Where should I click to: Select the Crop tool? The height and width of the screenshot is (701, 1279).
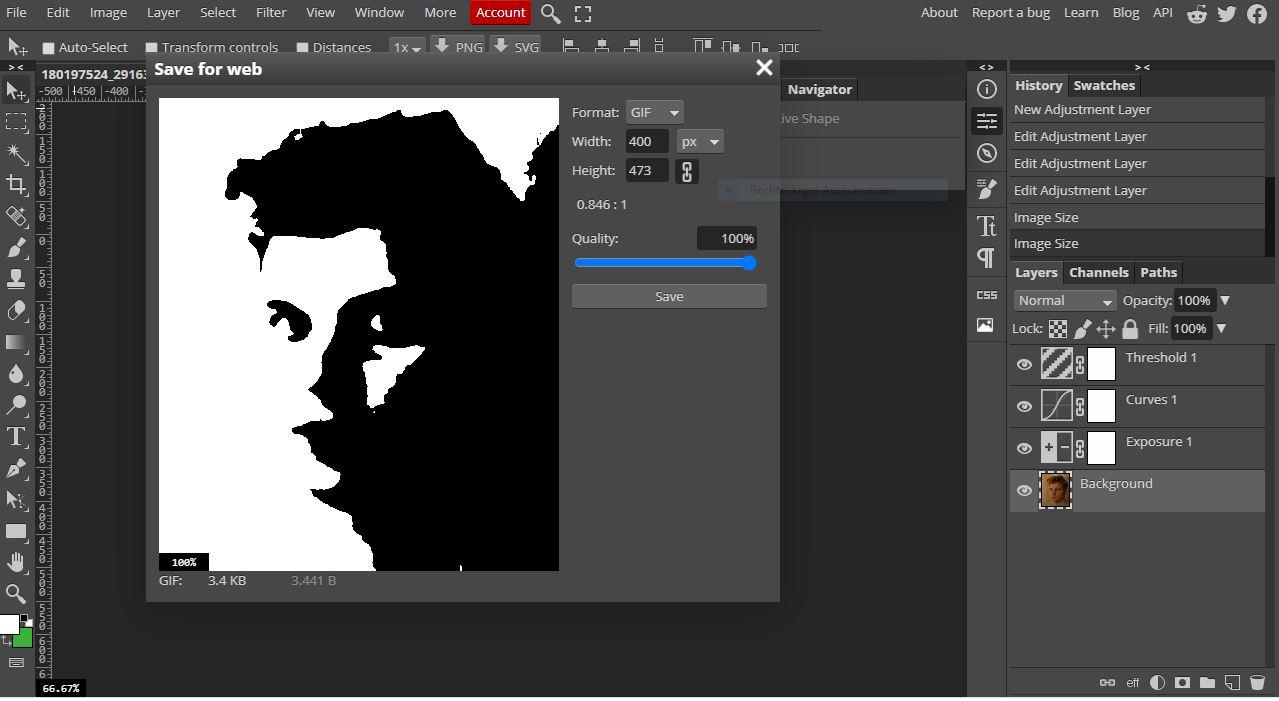(16, 184)
